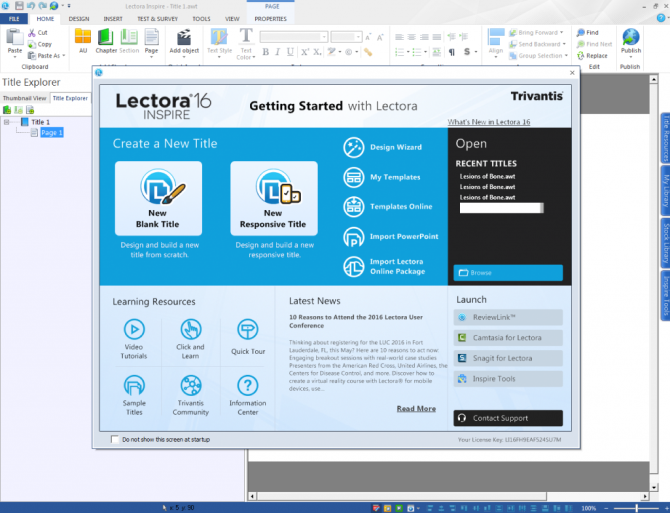This screenshot has width=670, height=513.
Task: Open first Lesions of Bone.awt recent title
Action: pyautogui.click(x=487, y=176)
